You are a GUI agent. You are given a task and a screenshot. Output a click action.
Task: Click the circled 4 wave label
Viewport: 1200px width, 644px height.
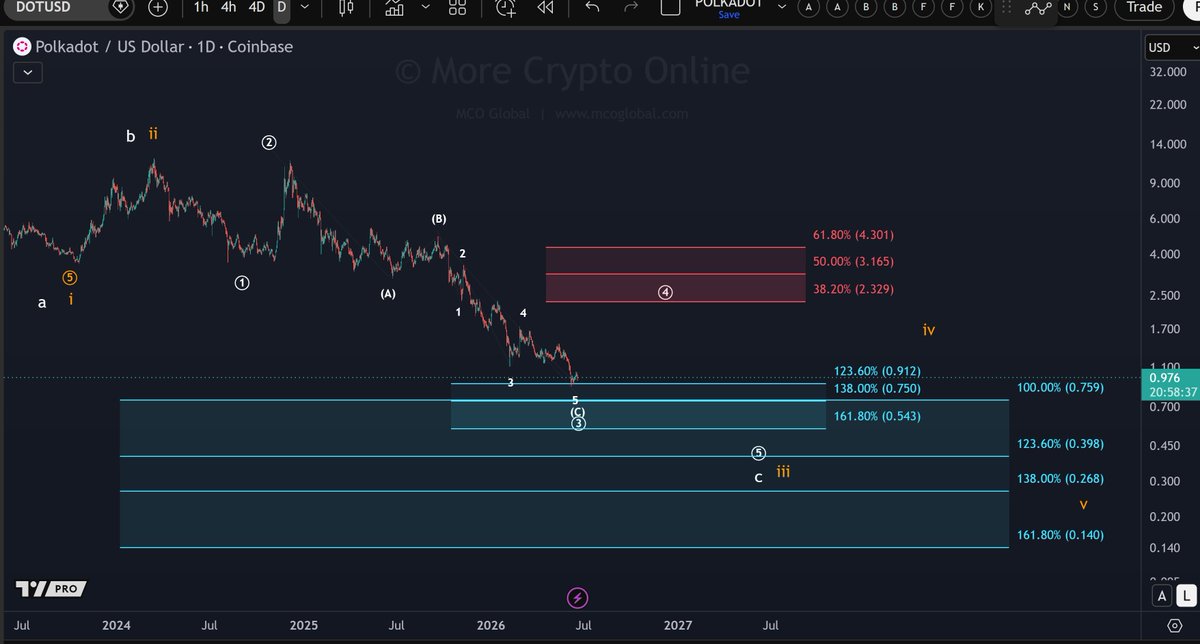coord(666,293)
